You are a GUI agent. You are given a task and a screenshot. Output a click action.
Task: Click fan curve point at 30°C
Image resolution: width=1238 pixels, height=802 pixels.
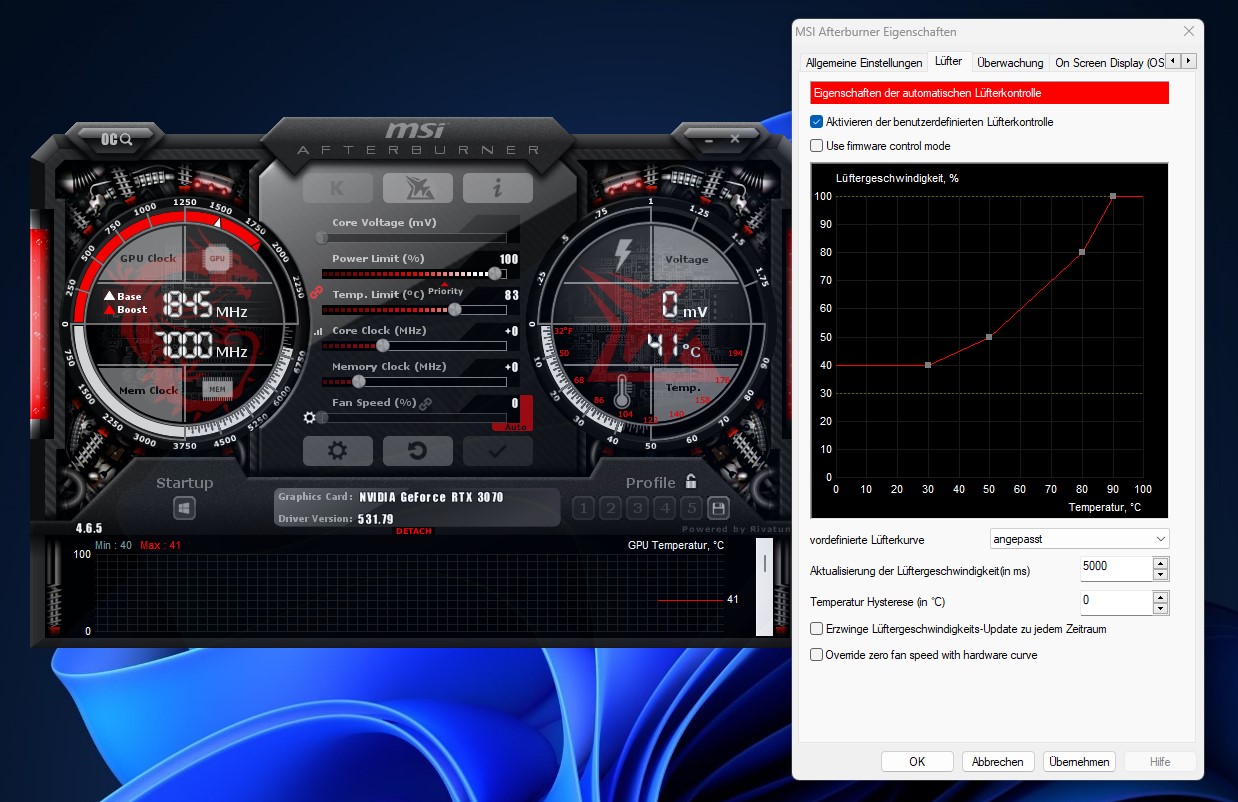928,365
